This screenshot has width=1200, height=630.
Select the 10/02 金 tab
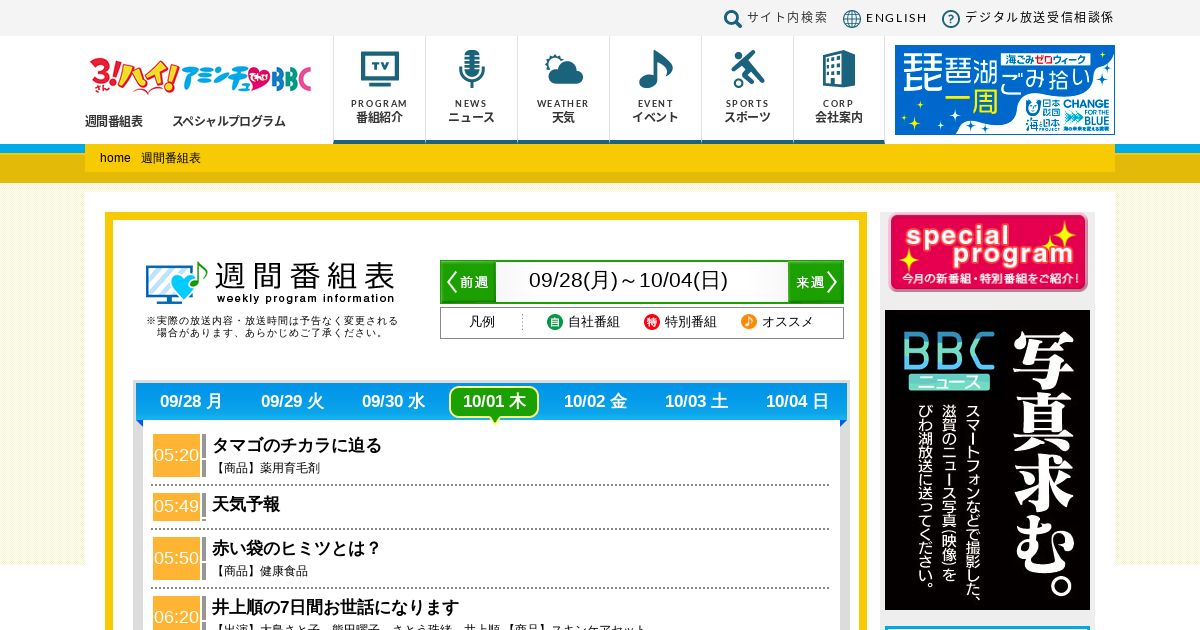click(595, 402)
